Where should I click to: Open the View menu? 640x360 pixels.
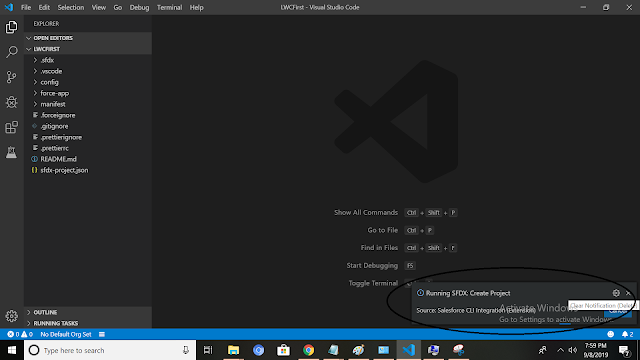coord(98,7)
